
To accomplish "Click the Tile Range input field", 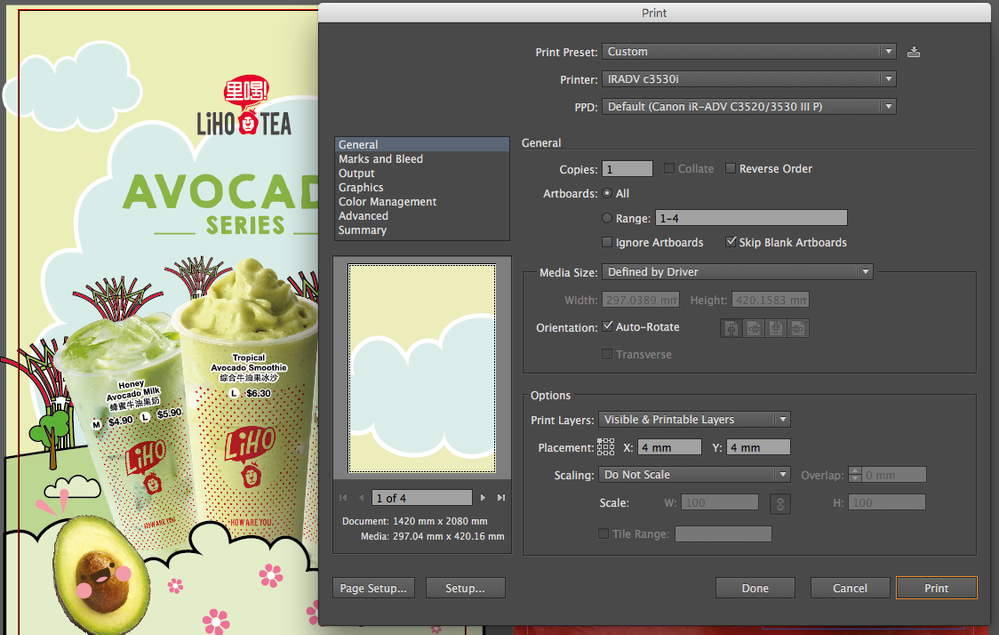I will click(x=723, y=534).
